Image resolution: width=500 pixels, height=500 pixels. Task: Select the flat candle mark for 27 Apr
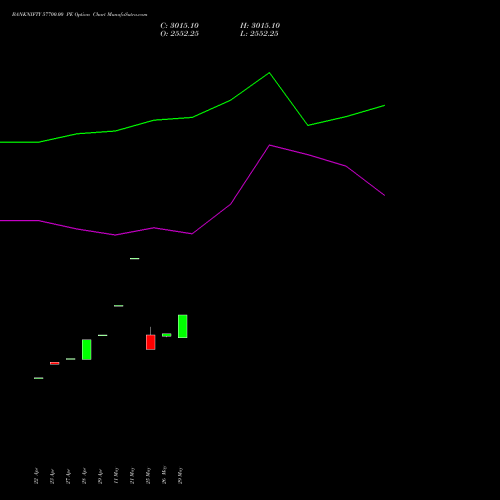[x=71, y=359]
